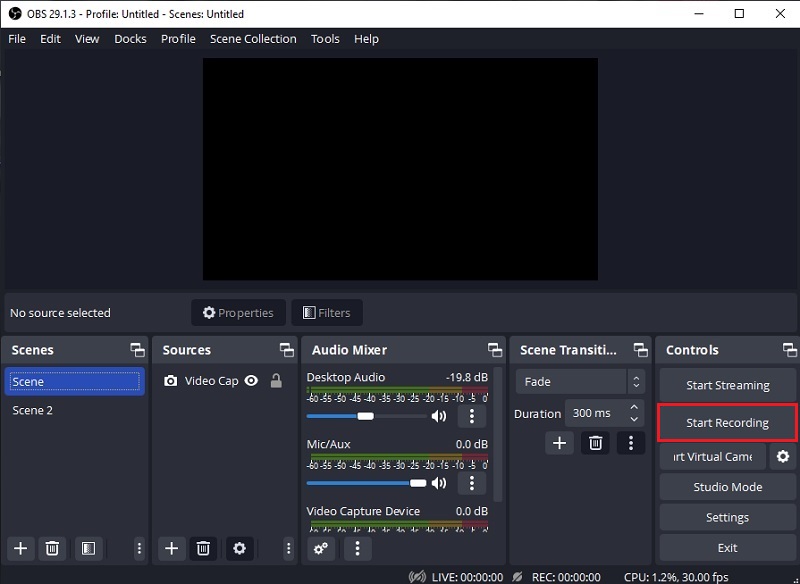This screenshot has height=584, width=800.
Task: Click the streaming status icon beside LIVE
Action: tap(417, 577)
